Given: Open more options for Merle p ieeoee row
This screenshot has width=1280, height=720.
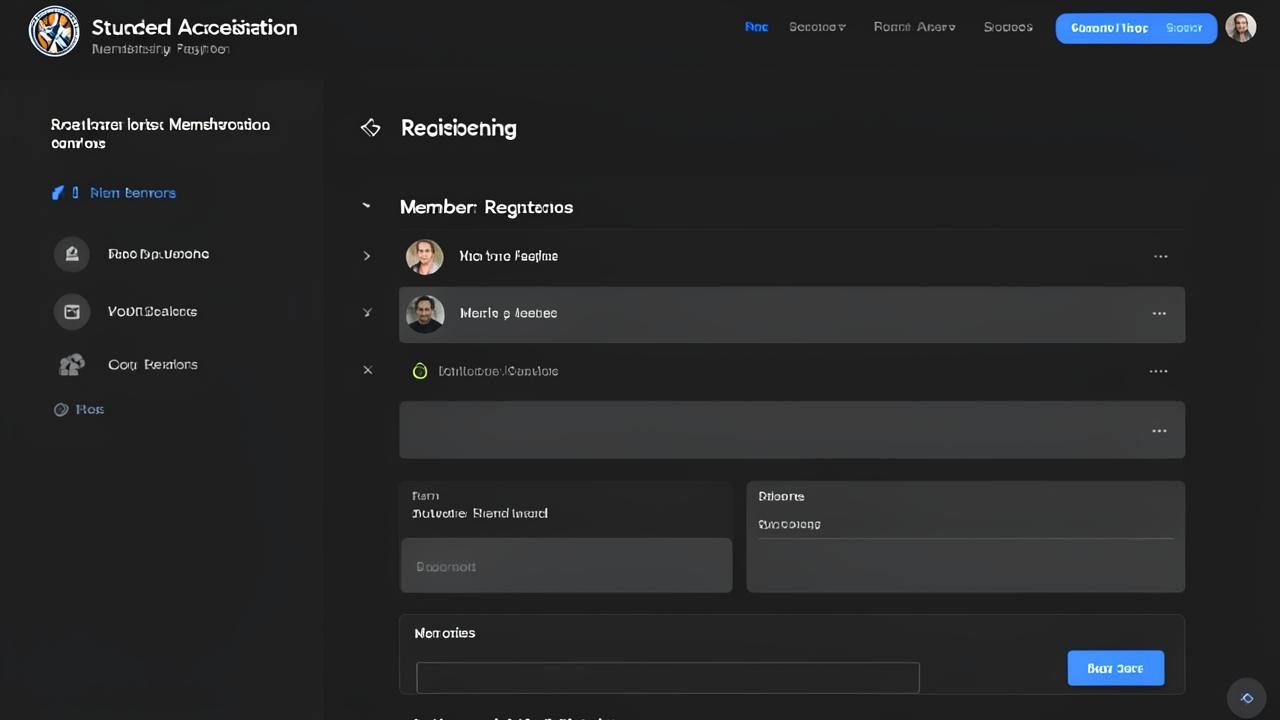Looking at the screenshot, I should (1159, 313).
